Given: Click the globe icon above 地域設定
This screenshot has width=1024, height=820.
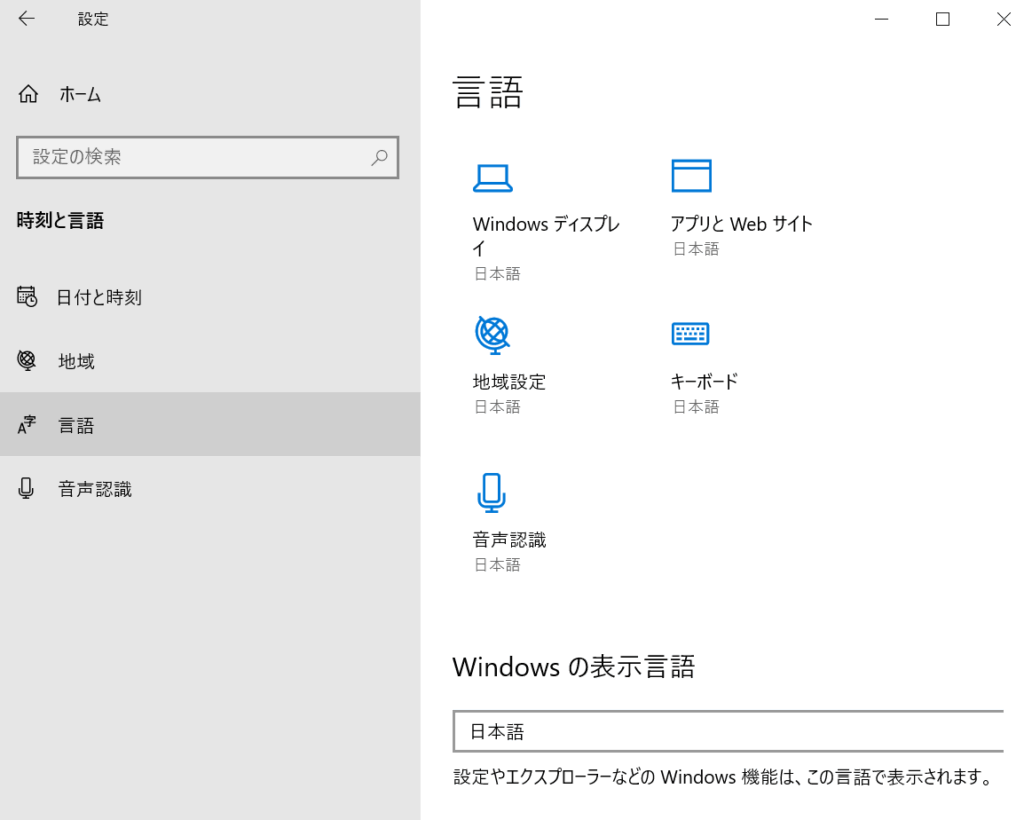Looking at the screenshot, I should tap(492, 334).
